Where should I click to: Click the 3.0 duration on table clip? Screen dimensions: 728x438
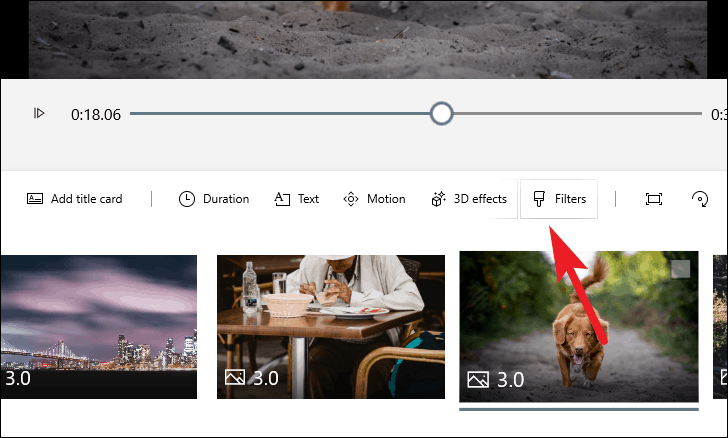(265, 378)
